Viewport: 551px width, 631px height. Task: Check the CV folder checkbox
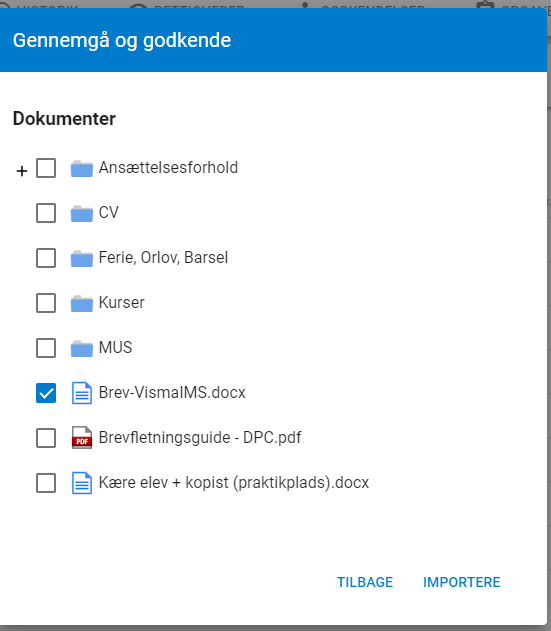[x=46, y=213]
